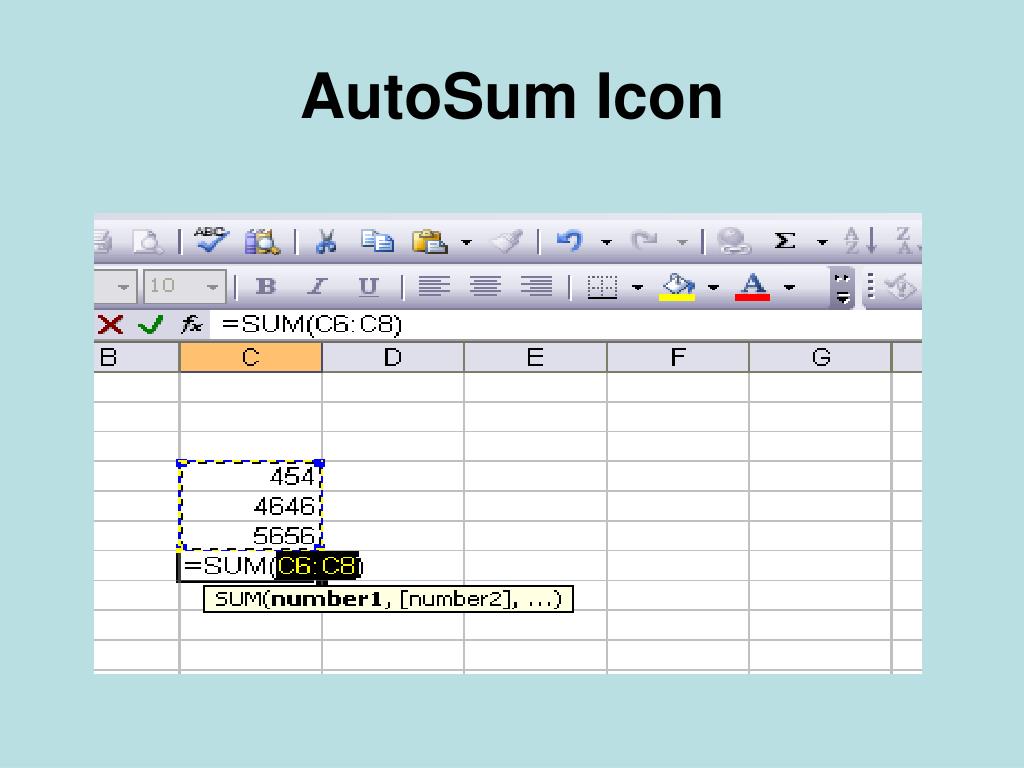This screenshot has width=1024, height=768.
Task: Toggle Bold formatting
Action: [x=266, y=286]
